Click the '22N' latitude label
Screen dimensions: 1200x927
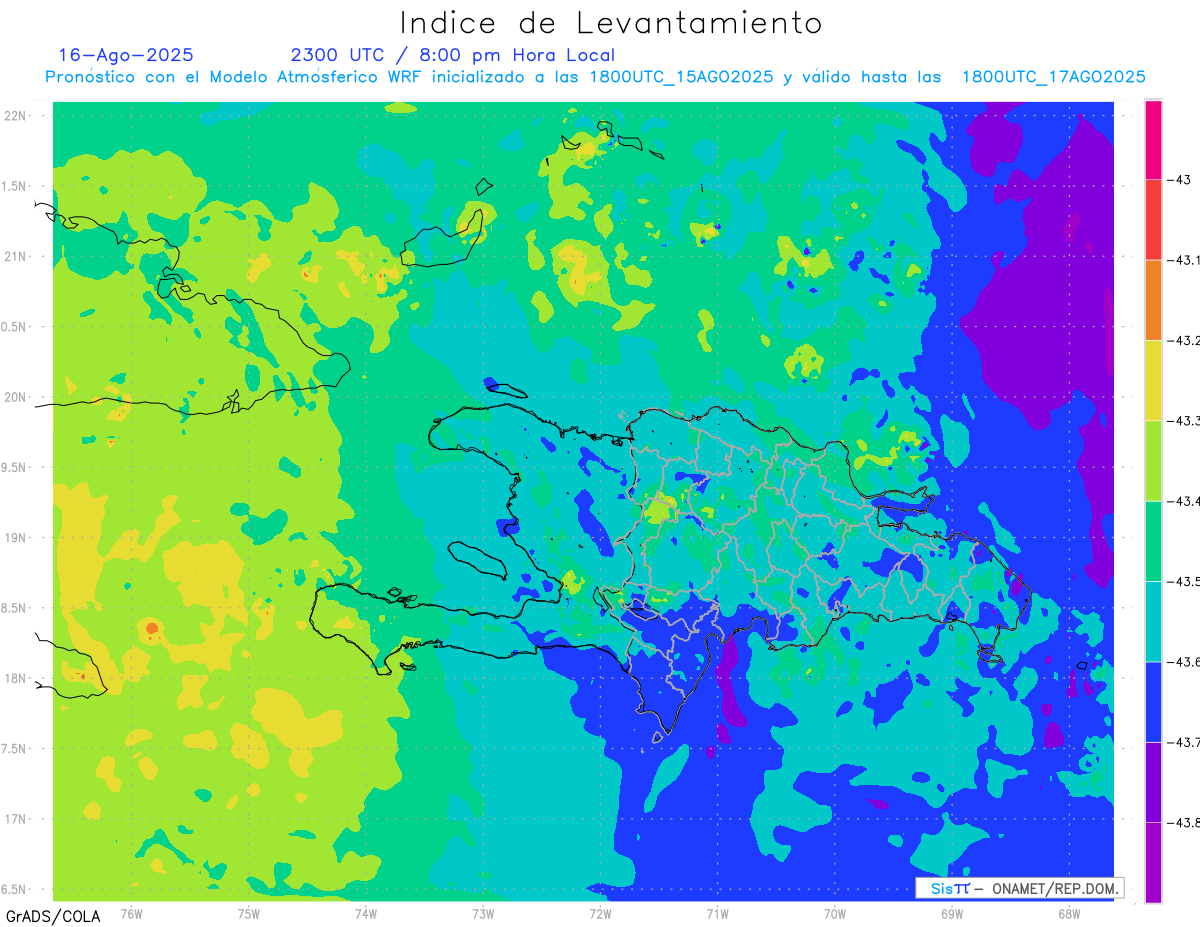16,115
